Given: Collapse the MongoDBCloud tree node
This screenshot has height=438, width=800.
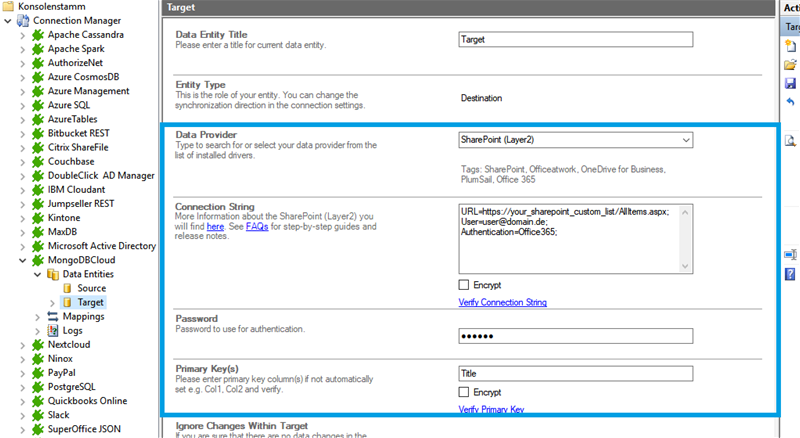Looking at the screenshot, I should 23,260.
